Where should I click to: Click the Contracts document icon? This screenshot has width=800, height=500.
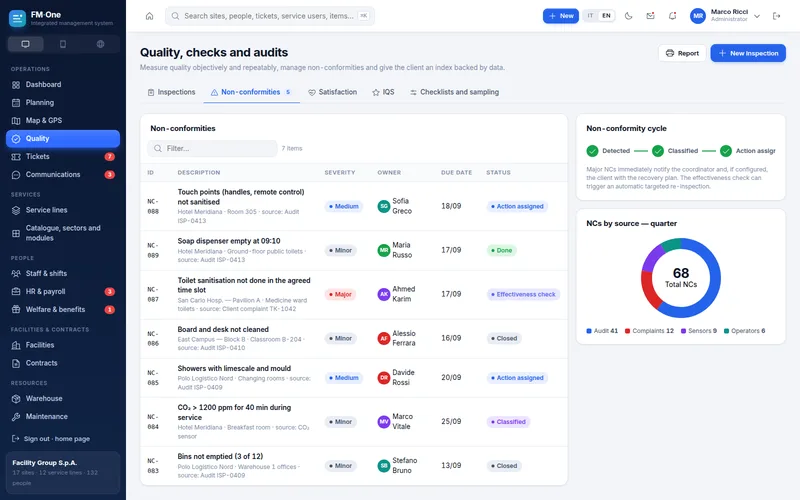click(16, 363)
